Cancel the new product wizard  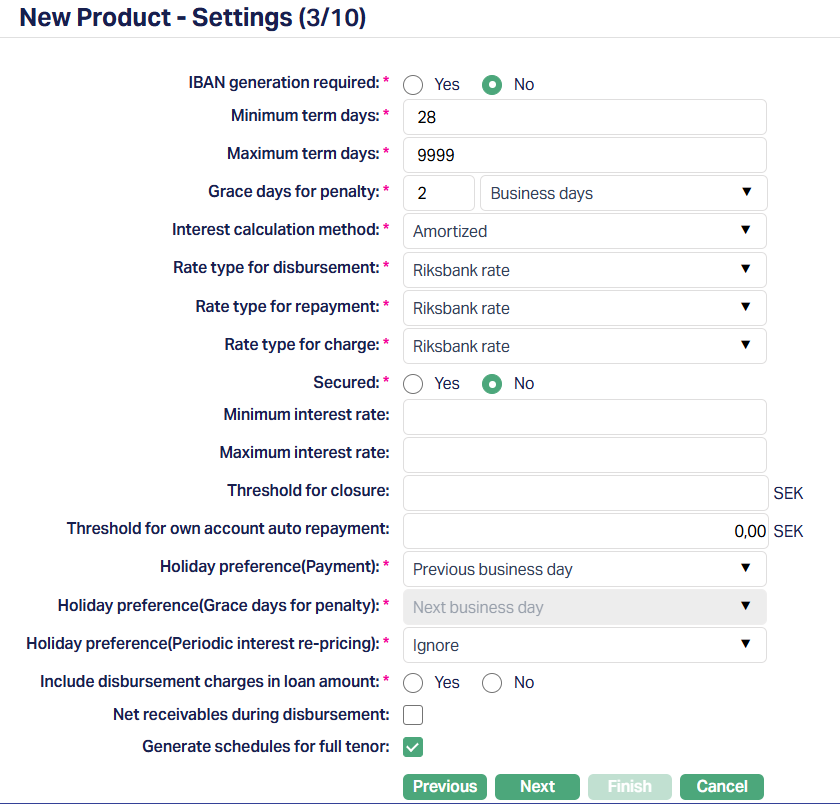pos(722,787)
